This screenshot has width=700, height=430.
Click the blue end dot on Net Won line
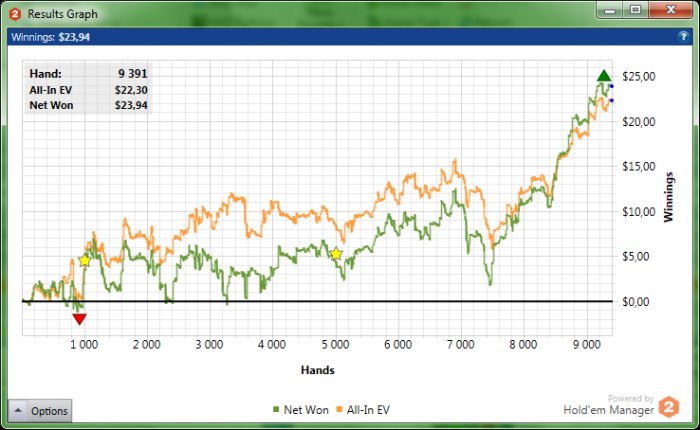[x=612, y=86]
